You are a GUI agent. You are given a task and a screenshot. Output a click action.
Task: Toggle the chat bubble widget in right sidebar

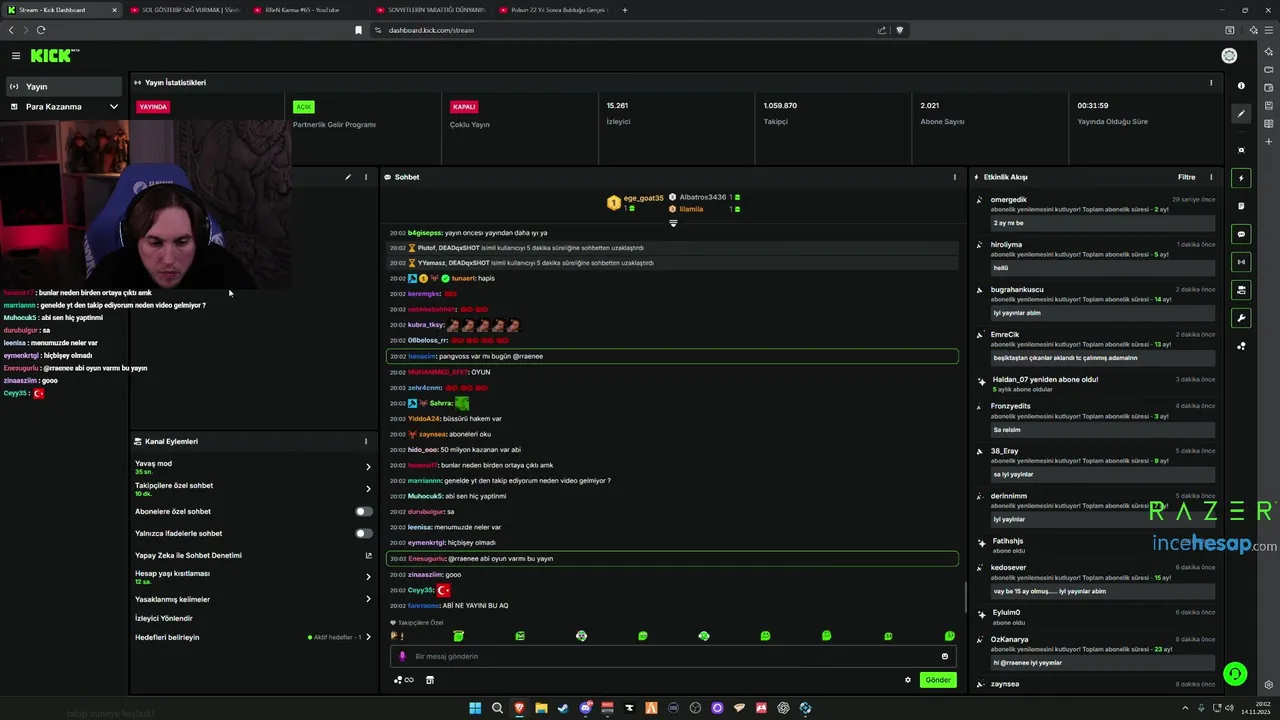tap(1241, 234)
